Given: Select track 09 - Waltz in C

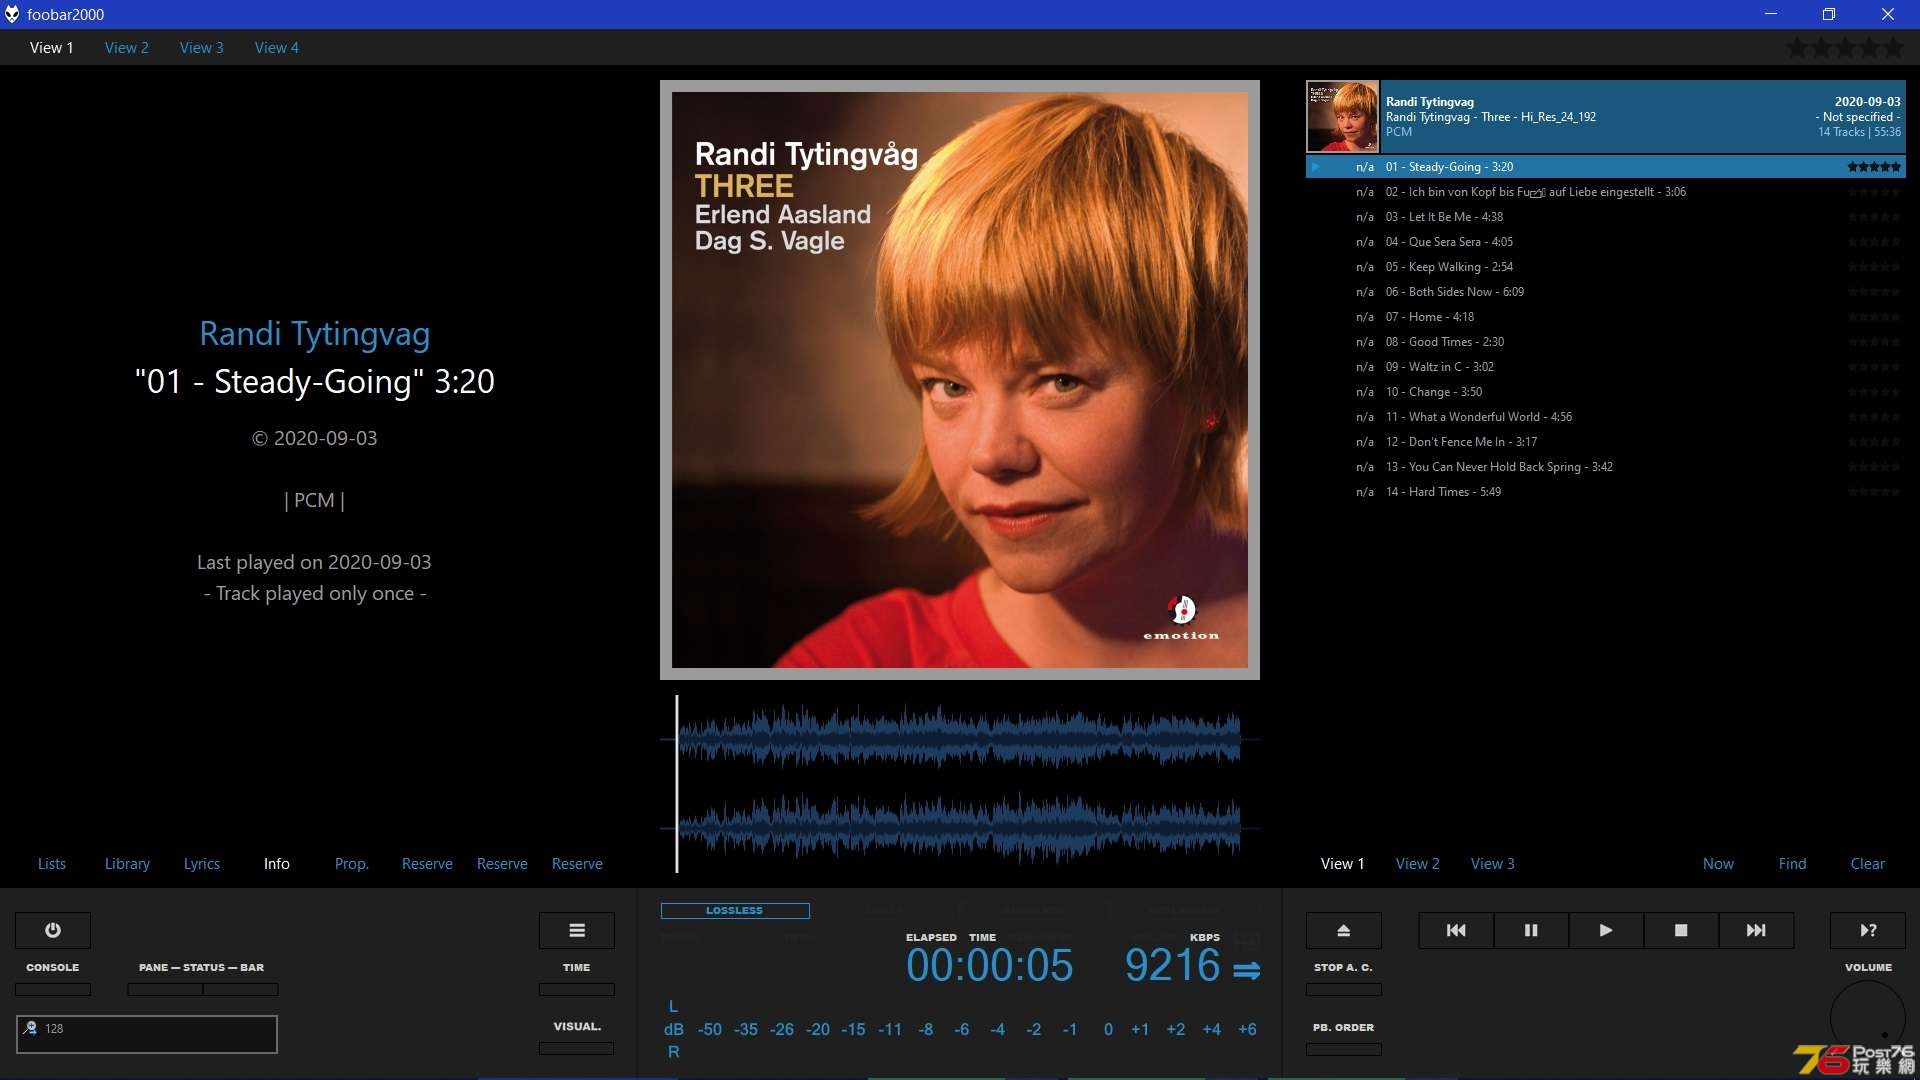Looking at the screenshot, I should tap(1606, 367).
